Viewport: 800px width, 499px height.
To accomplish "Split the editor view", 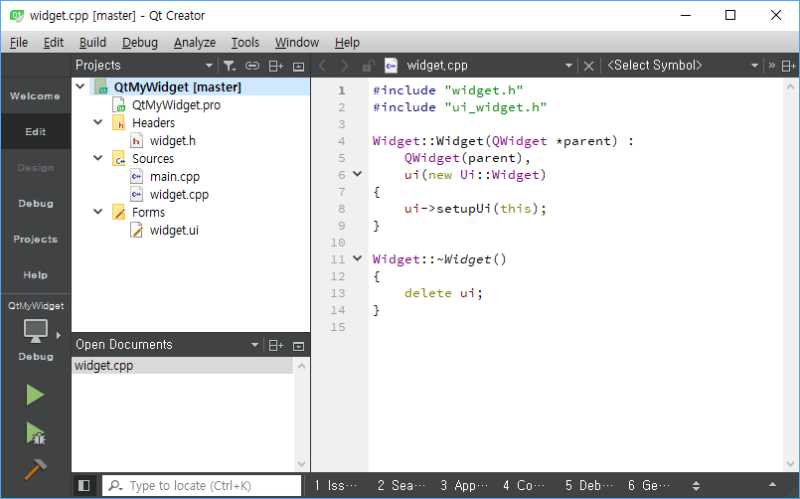I will [788, 66].
